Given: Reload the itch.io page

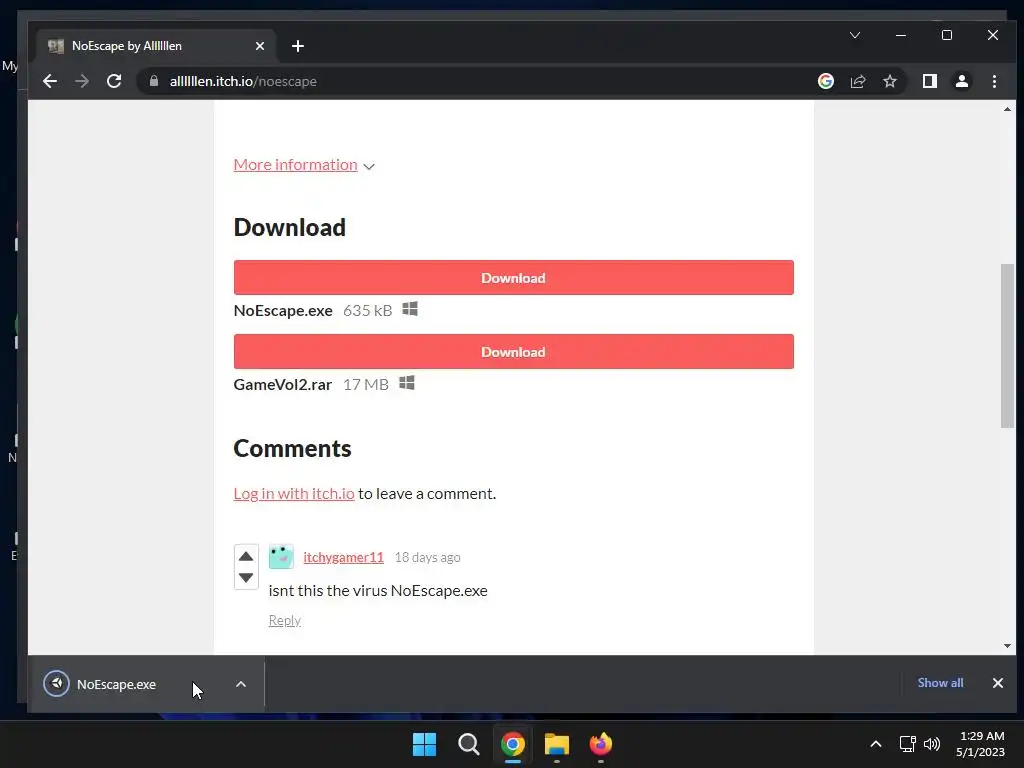Looking at the screenshot, I should [x=114, y=81].
